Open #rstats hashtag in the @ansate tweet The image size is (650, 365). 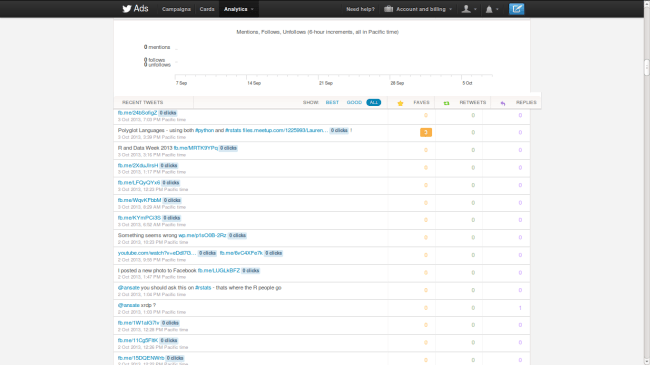coord(203,287)
